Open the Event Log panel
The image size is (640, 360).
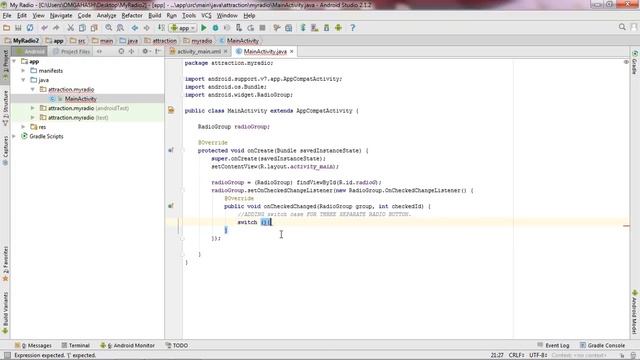tap(553, 345)
